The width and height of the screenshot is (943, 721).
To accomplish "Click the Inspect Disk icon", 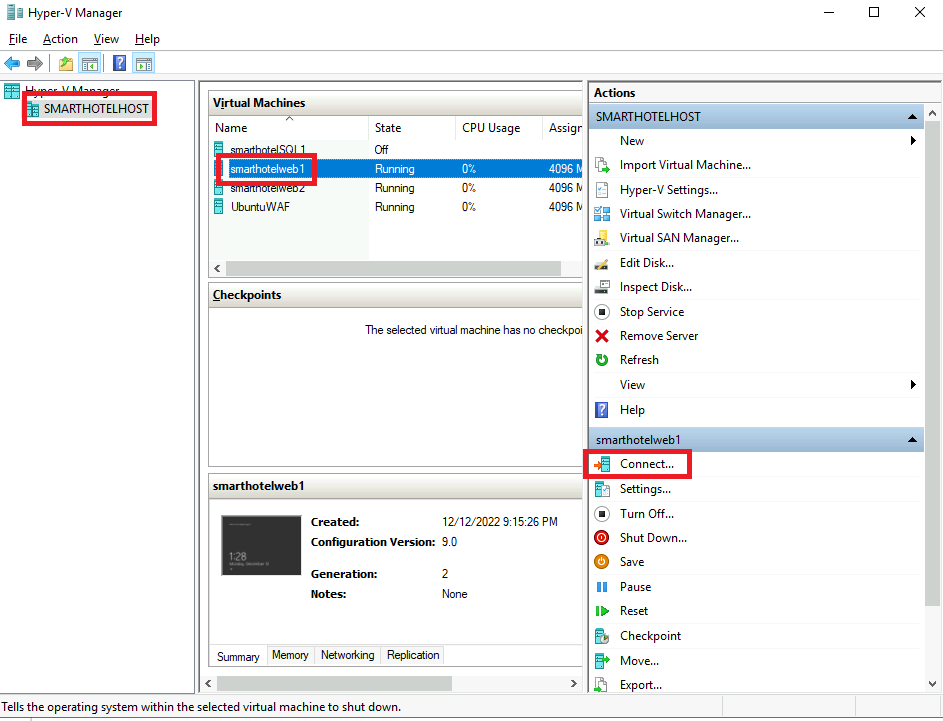I will 601,287.
